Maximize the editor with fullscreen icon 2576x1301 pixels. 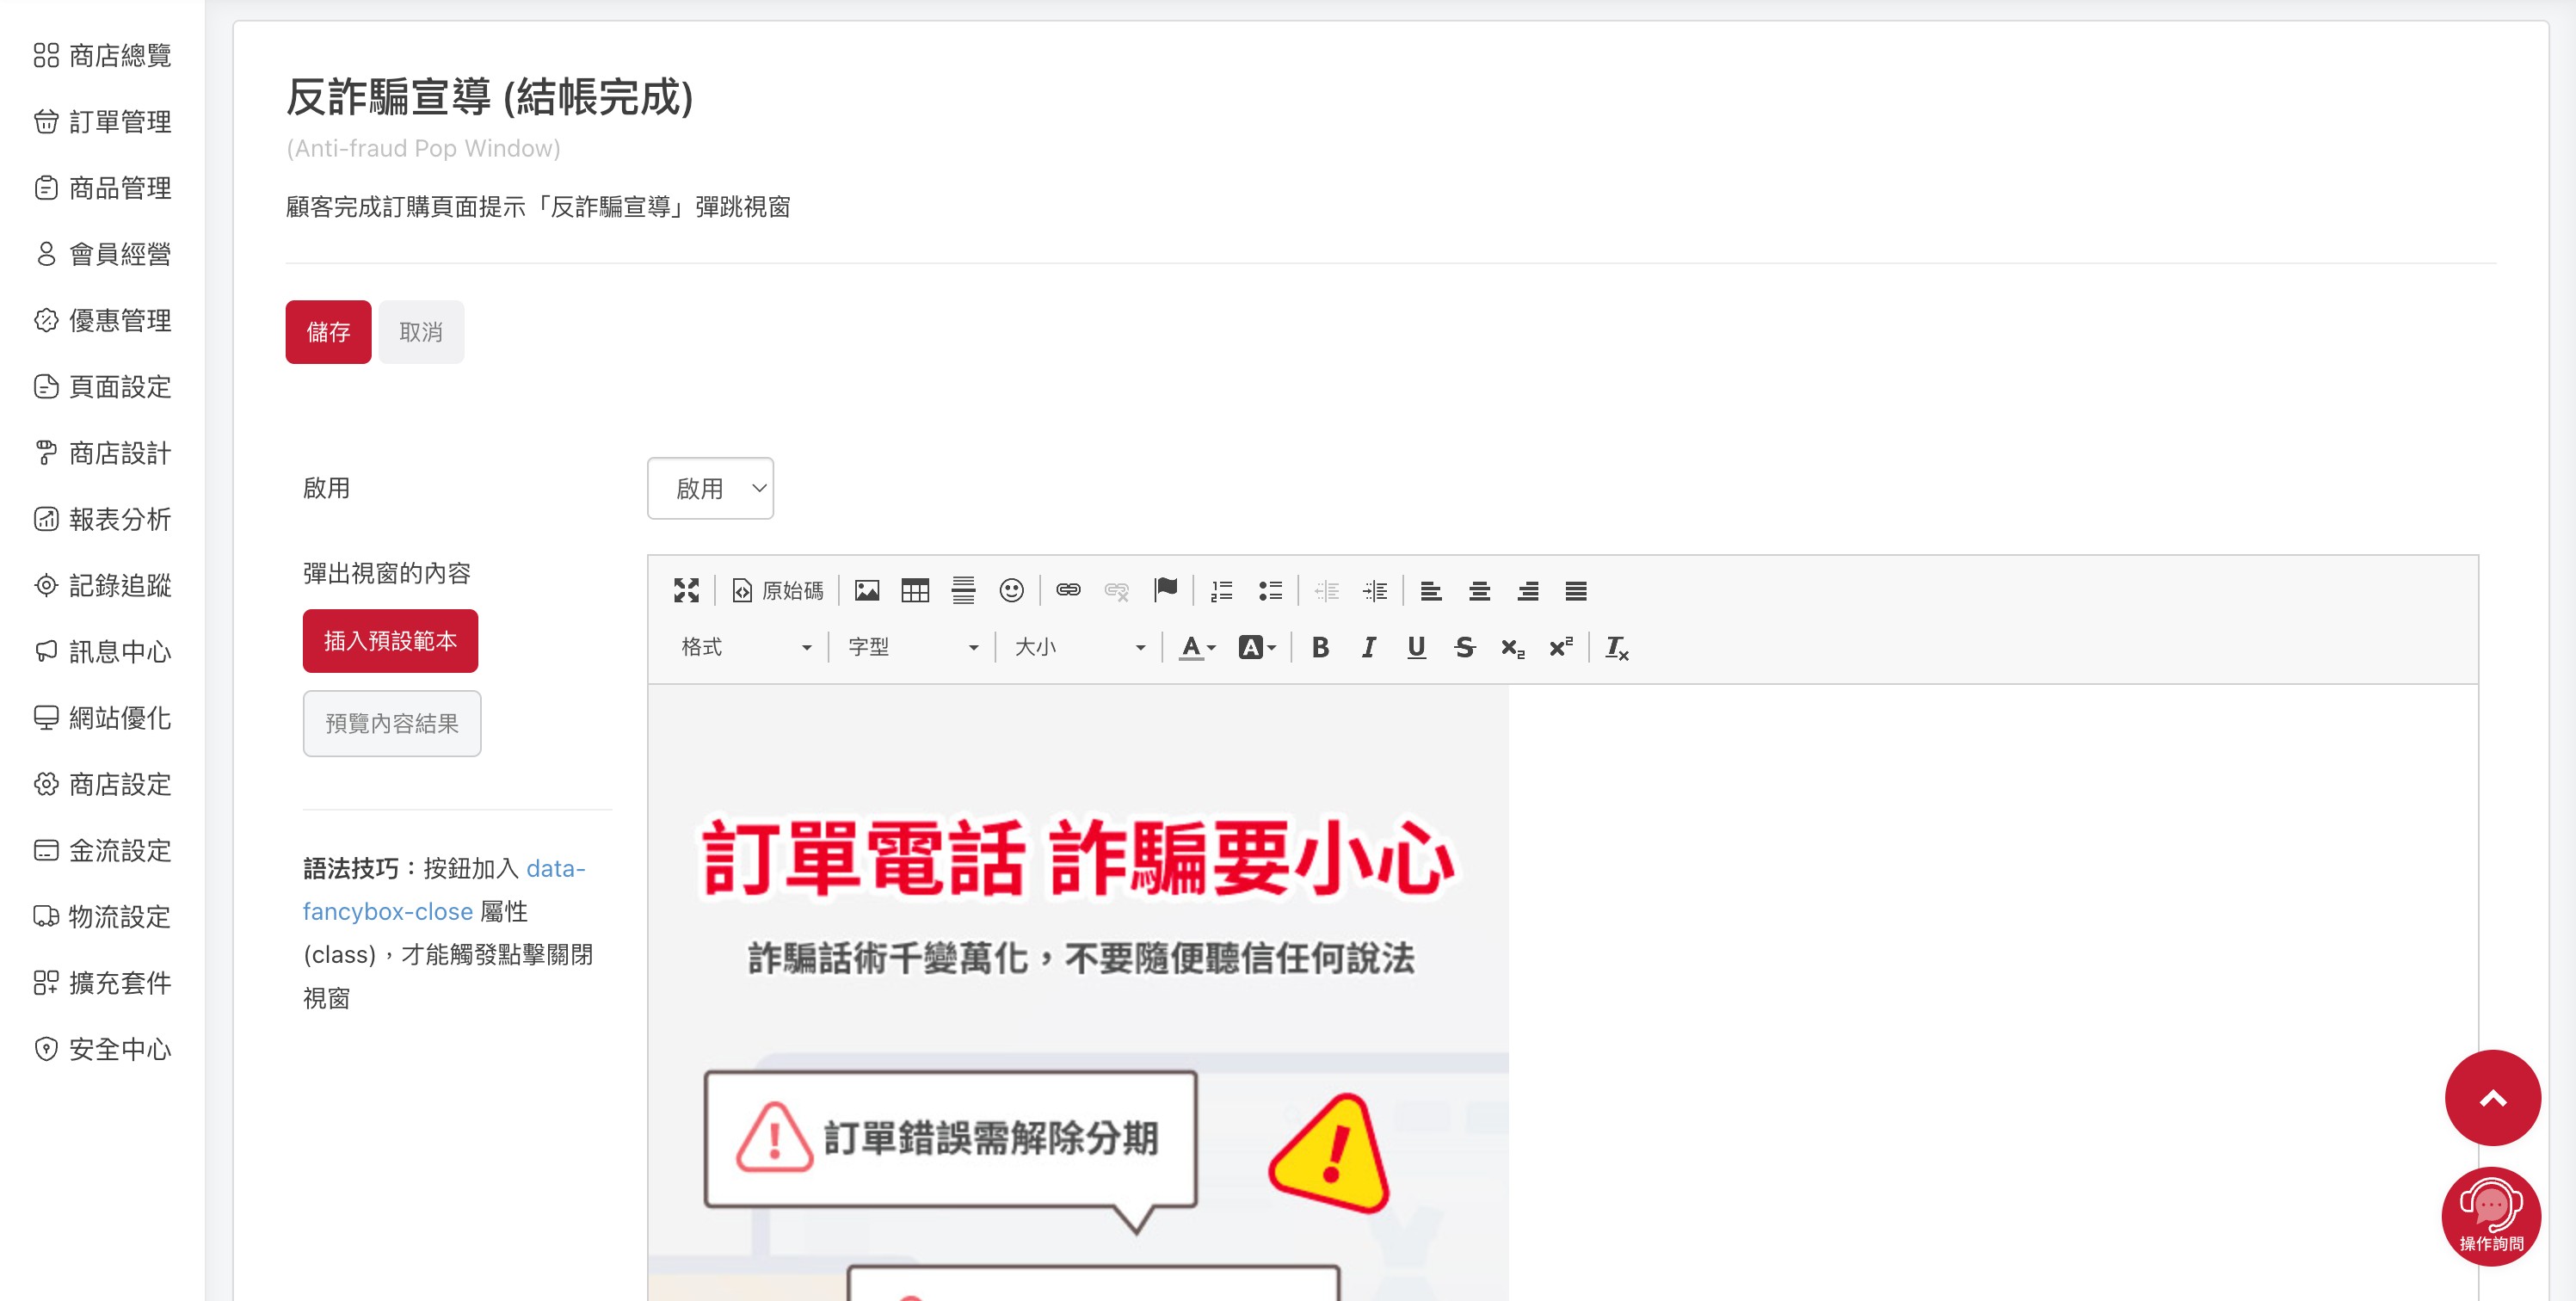(686, 590)
